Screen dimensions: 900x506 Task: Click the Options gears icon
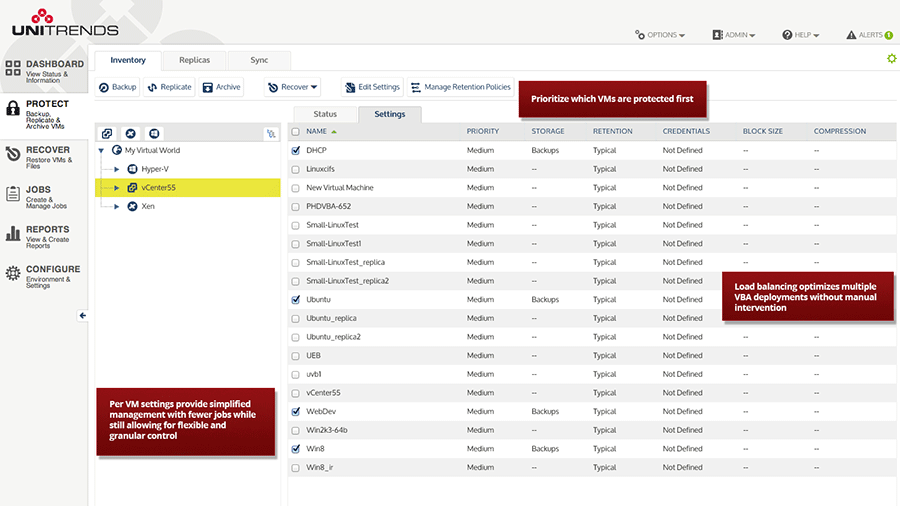[x=640, y=35]
